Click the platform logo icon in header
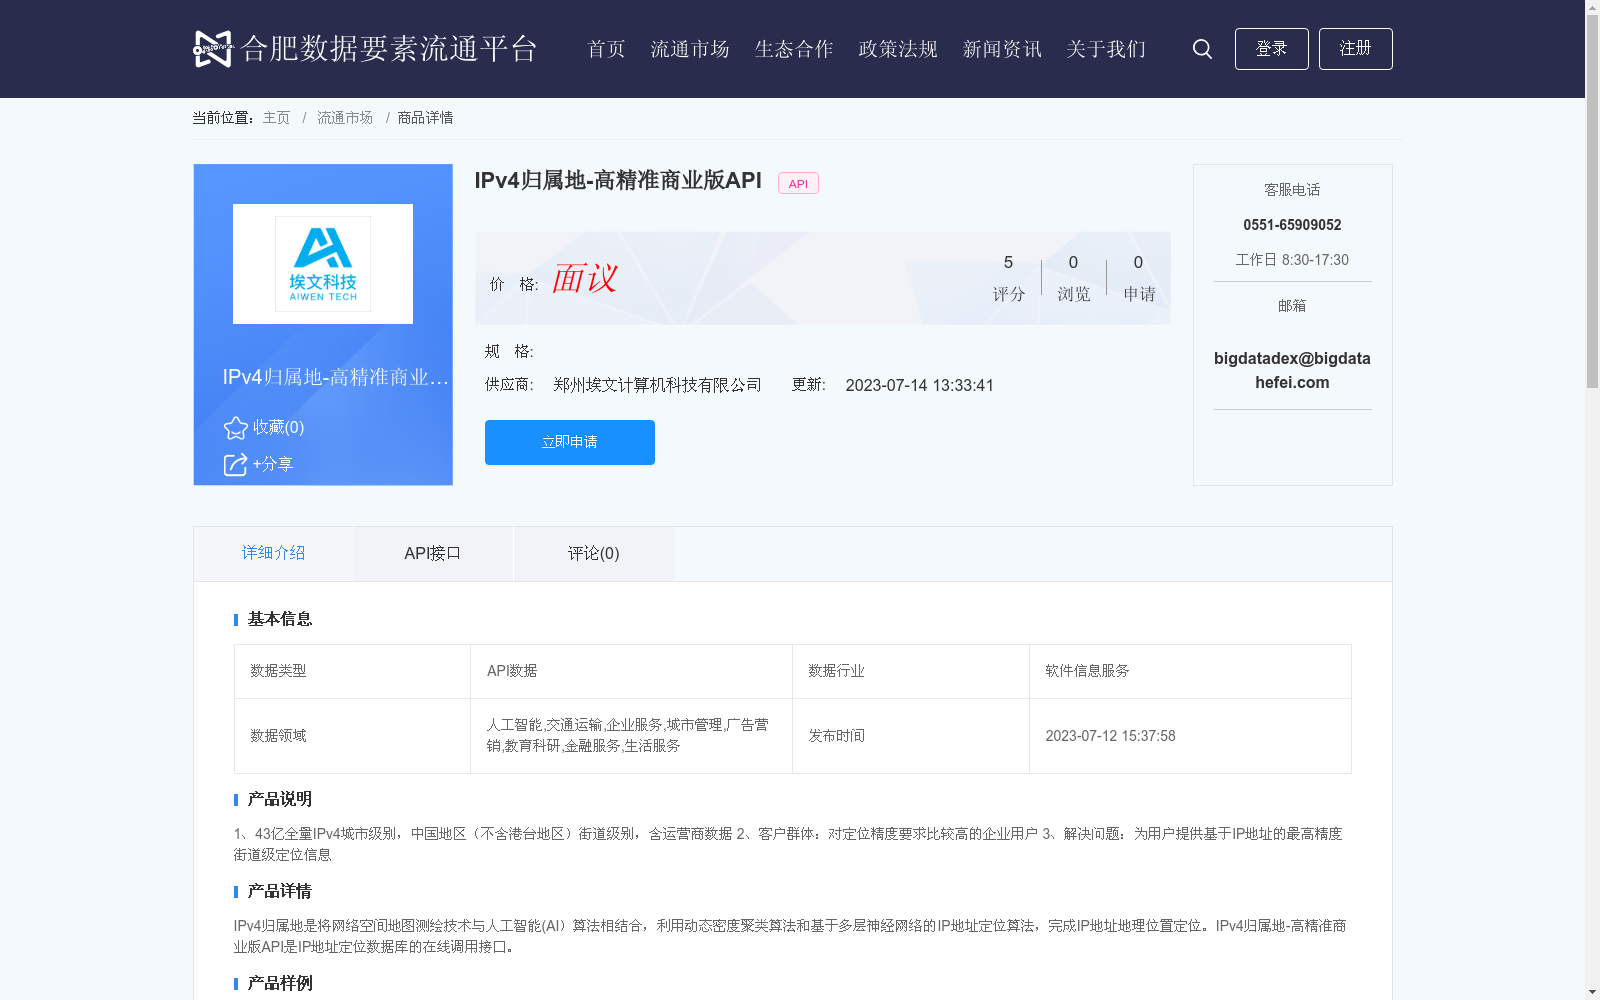This screenshot has height=1000, width=1600. click(212, 48)
